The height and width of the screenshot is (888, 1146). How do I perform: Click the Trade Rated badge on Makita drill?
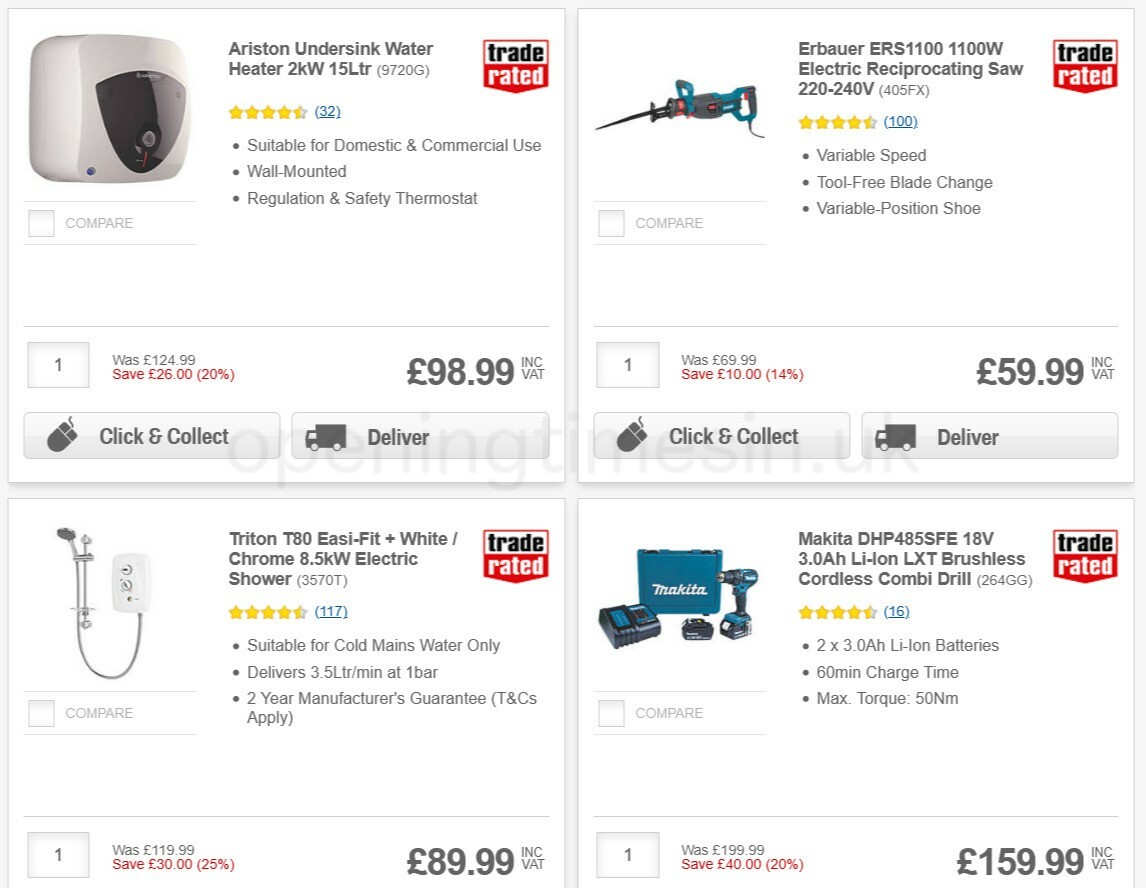1085,557
